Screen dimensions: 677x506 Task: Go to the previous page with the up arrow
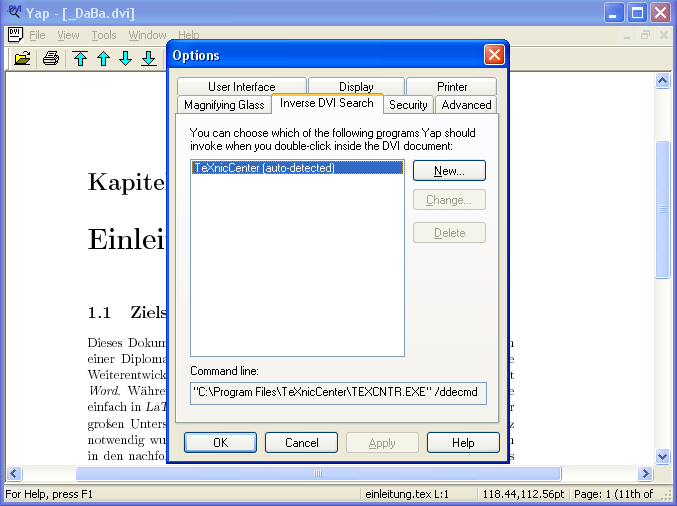[x=103, y=58]
